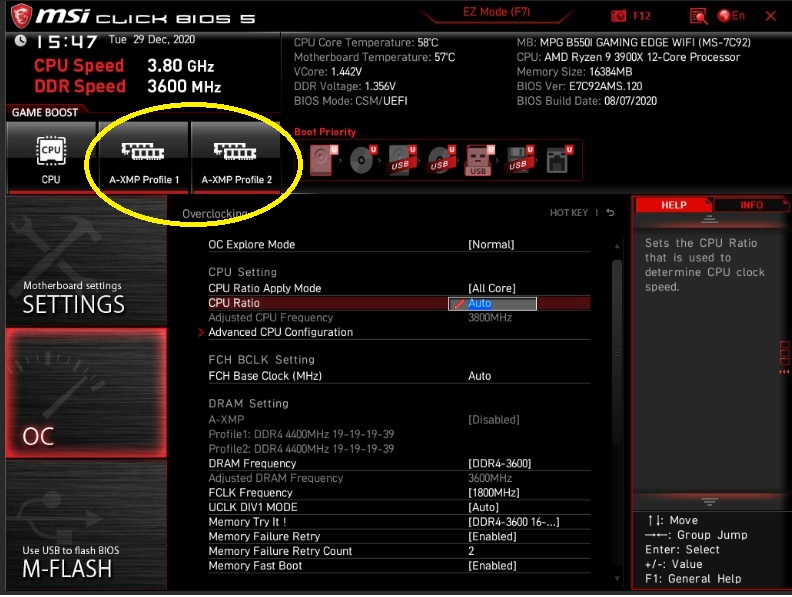Screen dimensions: 792x597
Task: Select the USB hard disk boot icon
Action: tap(402, 160)
